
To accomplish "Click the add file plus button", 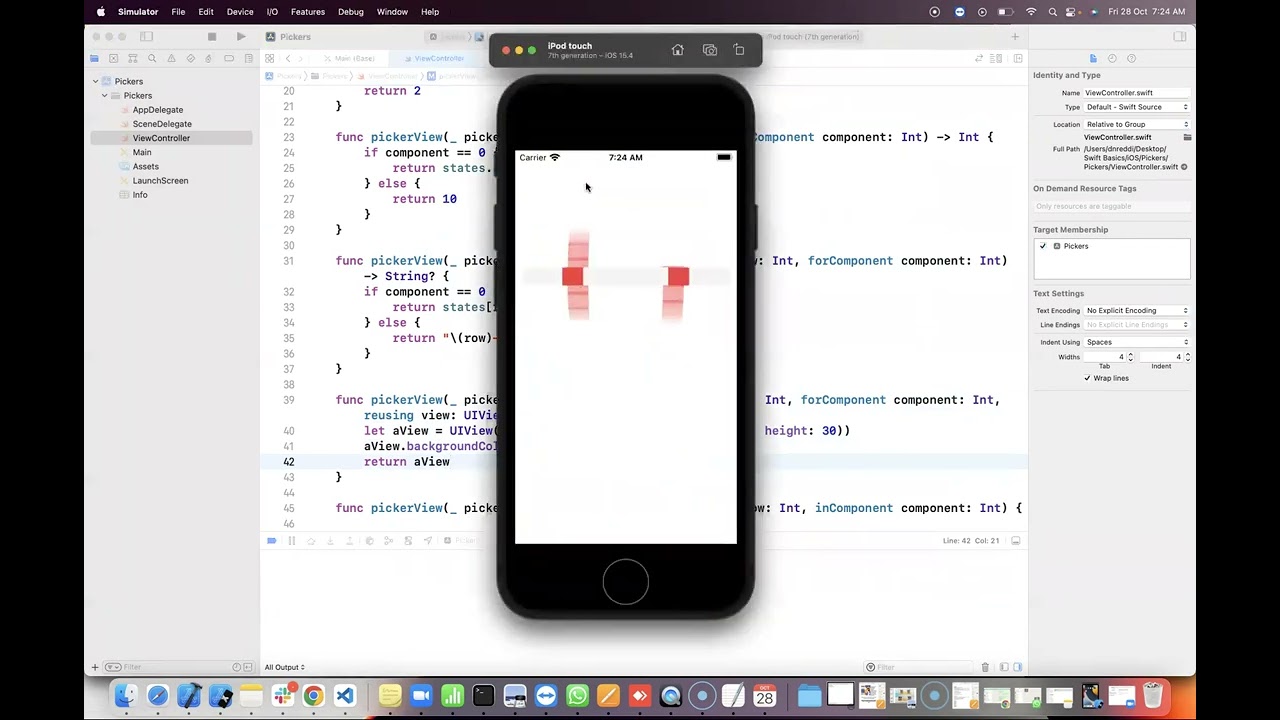I will (x=95, y=667).
